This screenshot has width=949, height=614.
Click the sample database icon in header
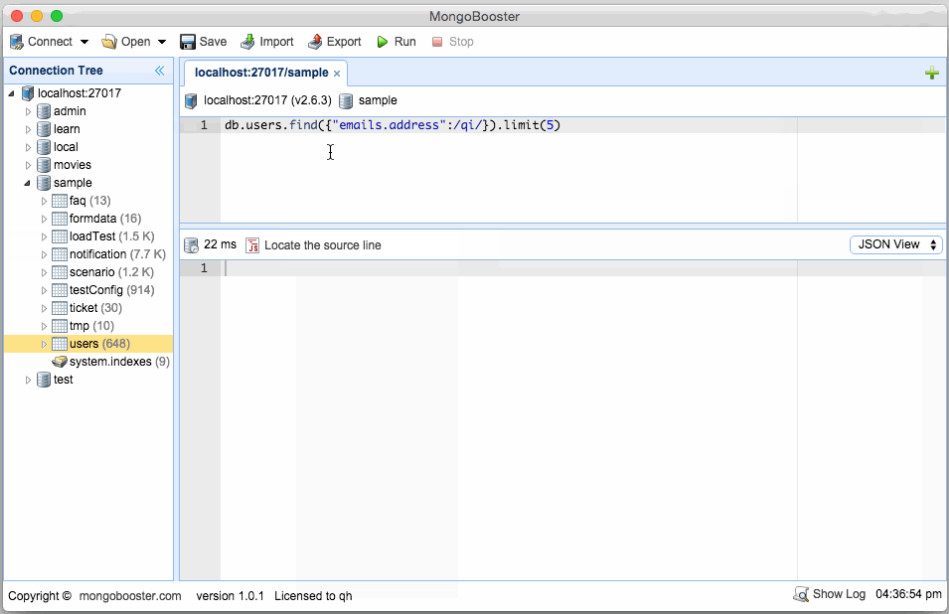pos(346,101)
